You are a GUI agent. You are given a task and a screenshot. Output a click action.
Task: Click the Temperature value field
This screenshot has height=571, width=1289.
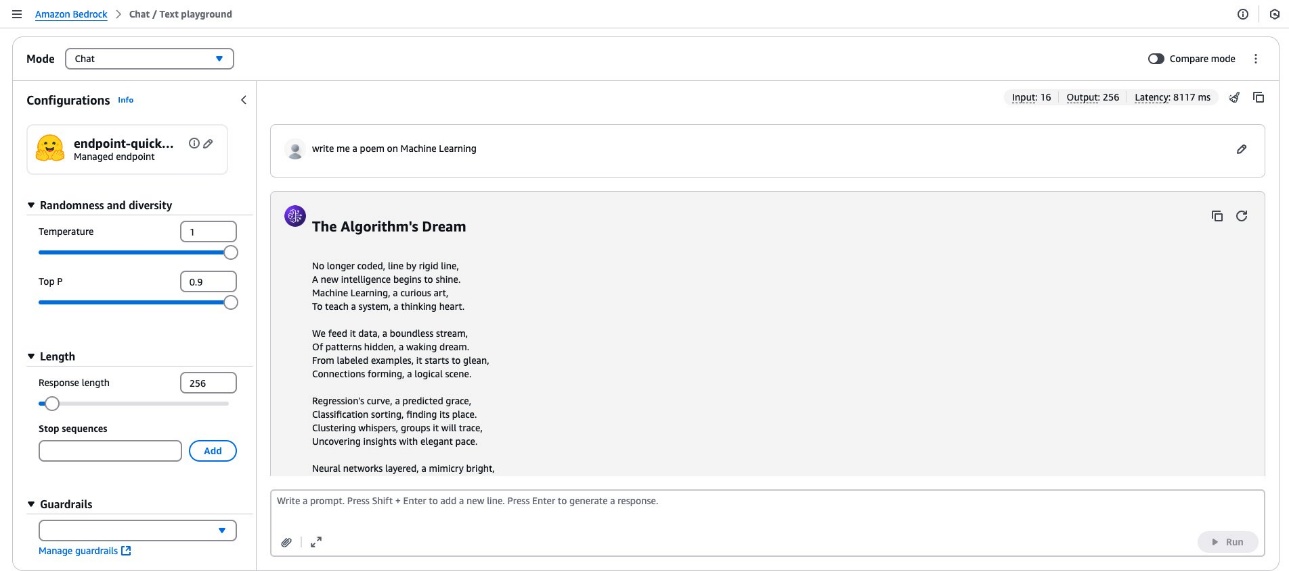point(208,232)
